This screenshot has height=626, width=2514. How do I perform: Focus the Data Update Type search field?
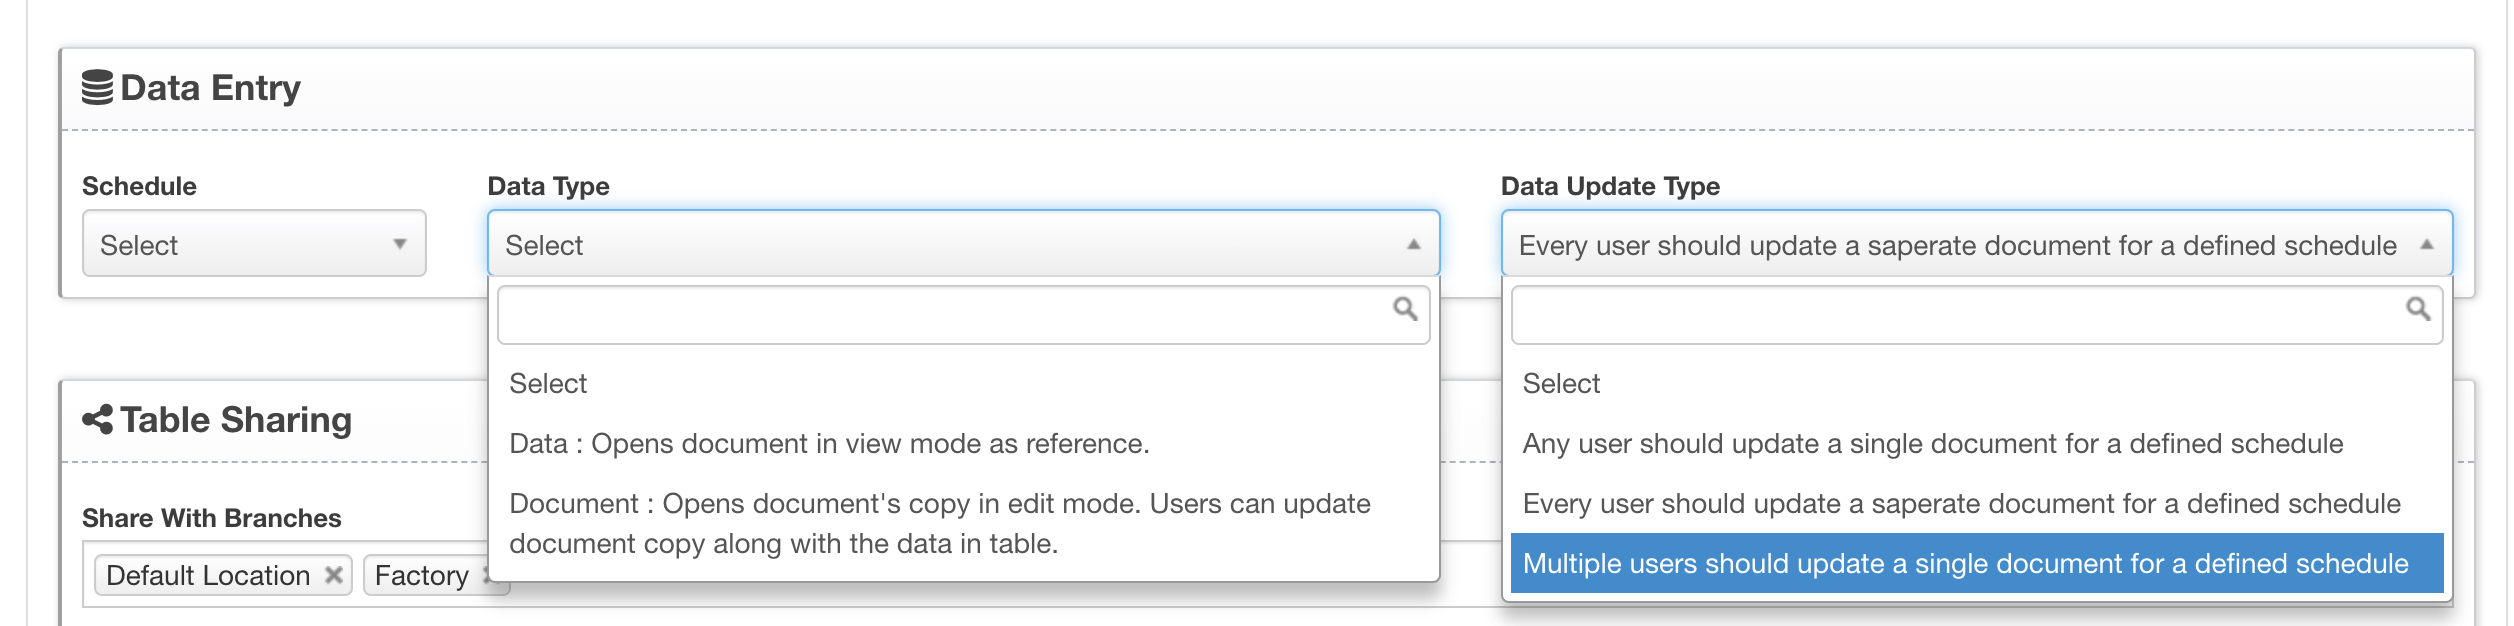click(x=1955, y=315)
